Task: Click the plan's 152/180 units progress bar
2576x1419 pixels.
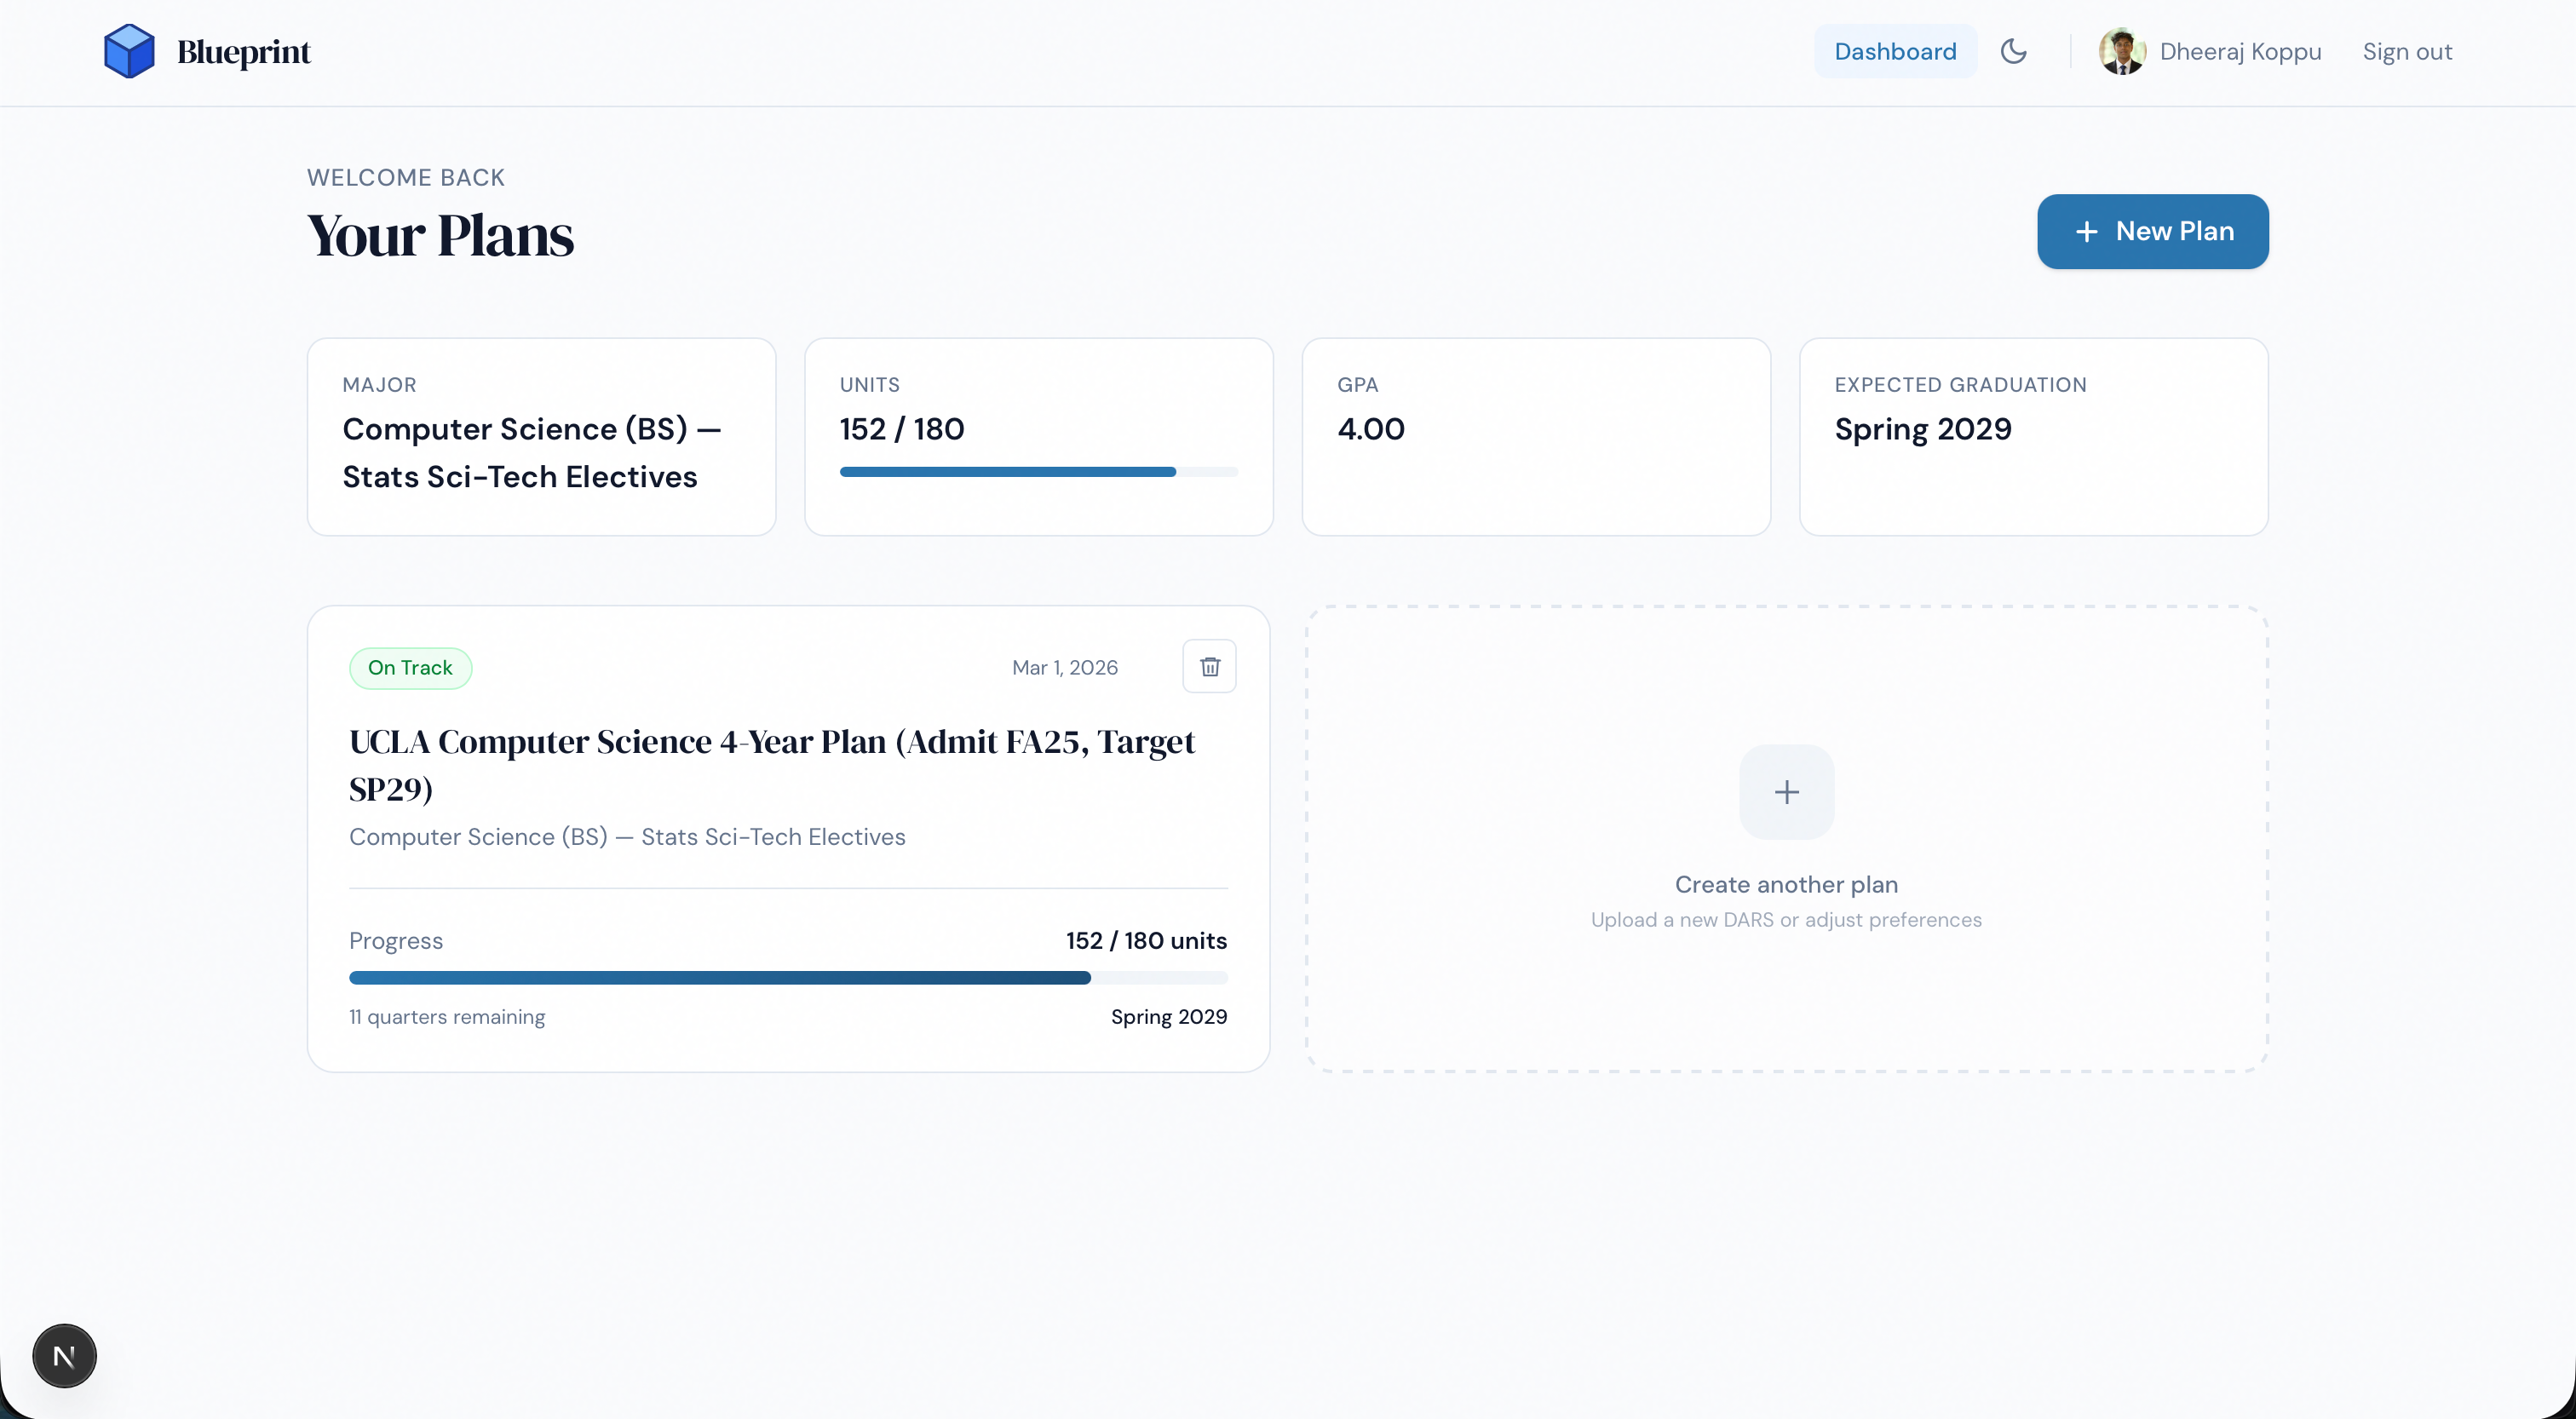Action: (x=788, y=978)
